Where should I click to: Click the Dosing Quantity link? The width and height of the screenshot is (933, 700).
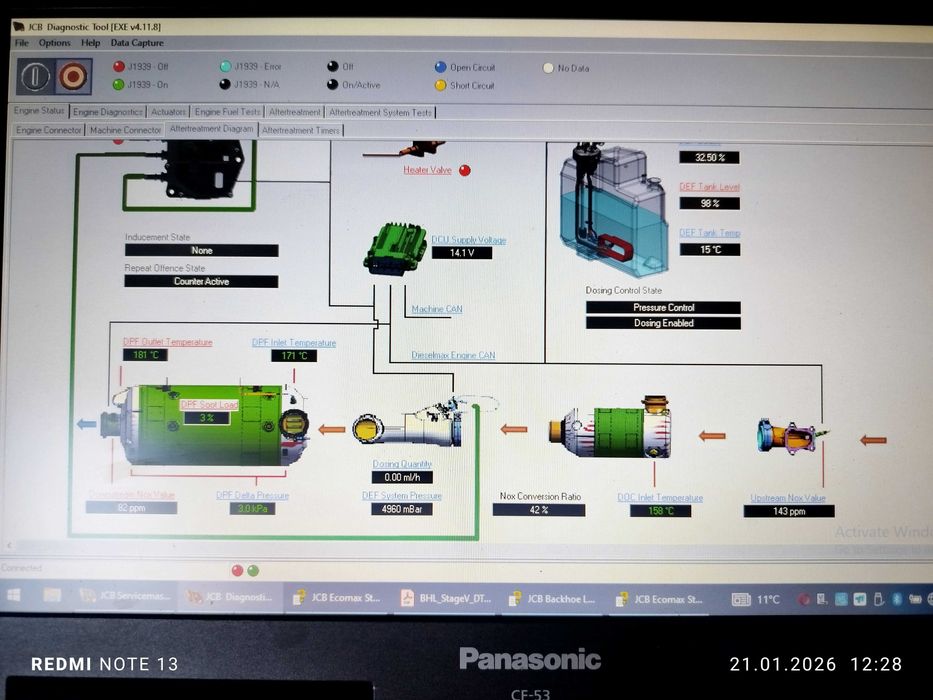402,464
